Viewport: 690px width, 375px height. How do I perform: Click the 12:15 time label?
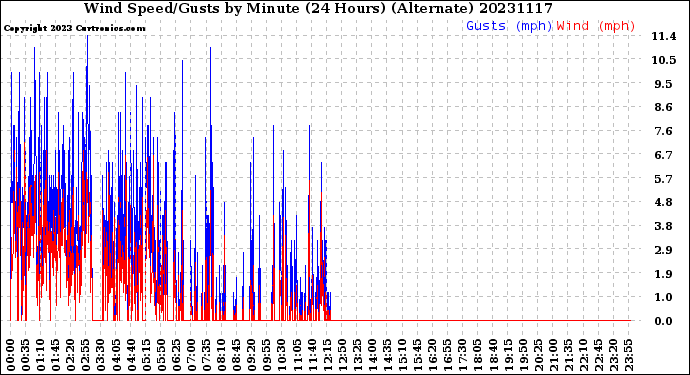327,356
